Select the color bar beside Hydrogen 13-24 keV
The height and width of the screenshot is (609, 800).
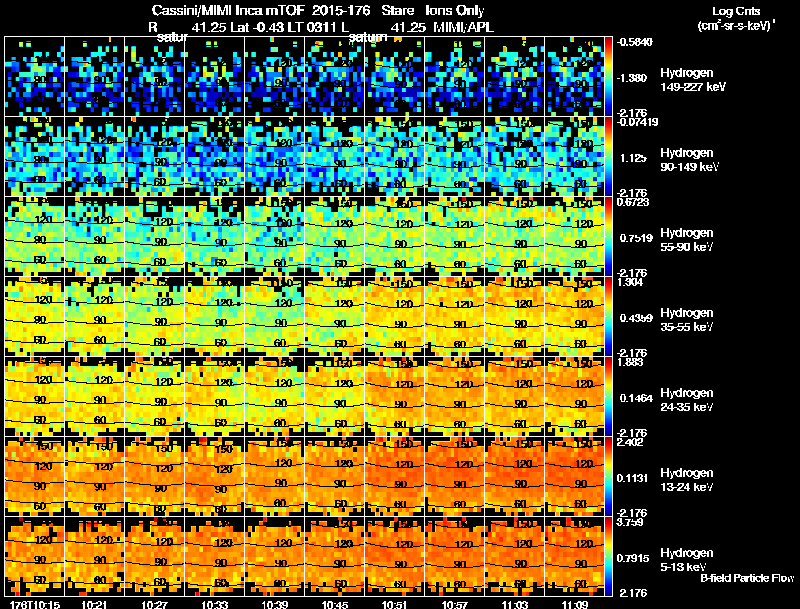coord(608,477)
